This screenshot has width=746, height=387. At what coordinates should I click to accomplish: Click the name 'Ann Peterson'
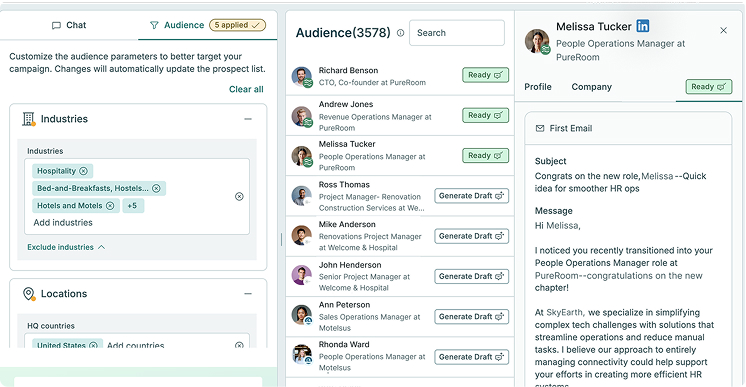pos(344,305)
